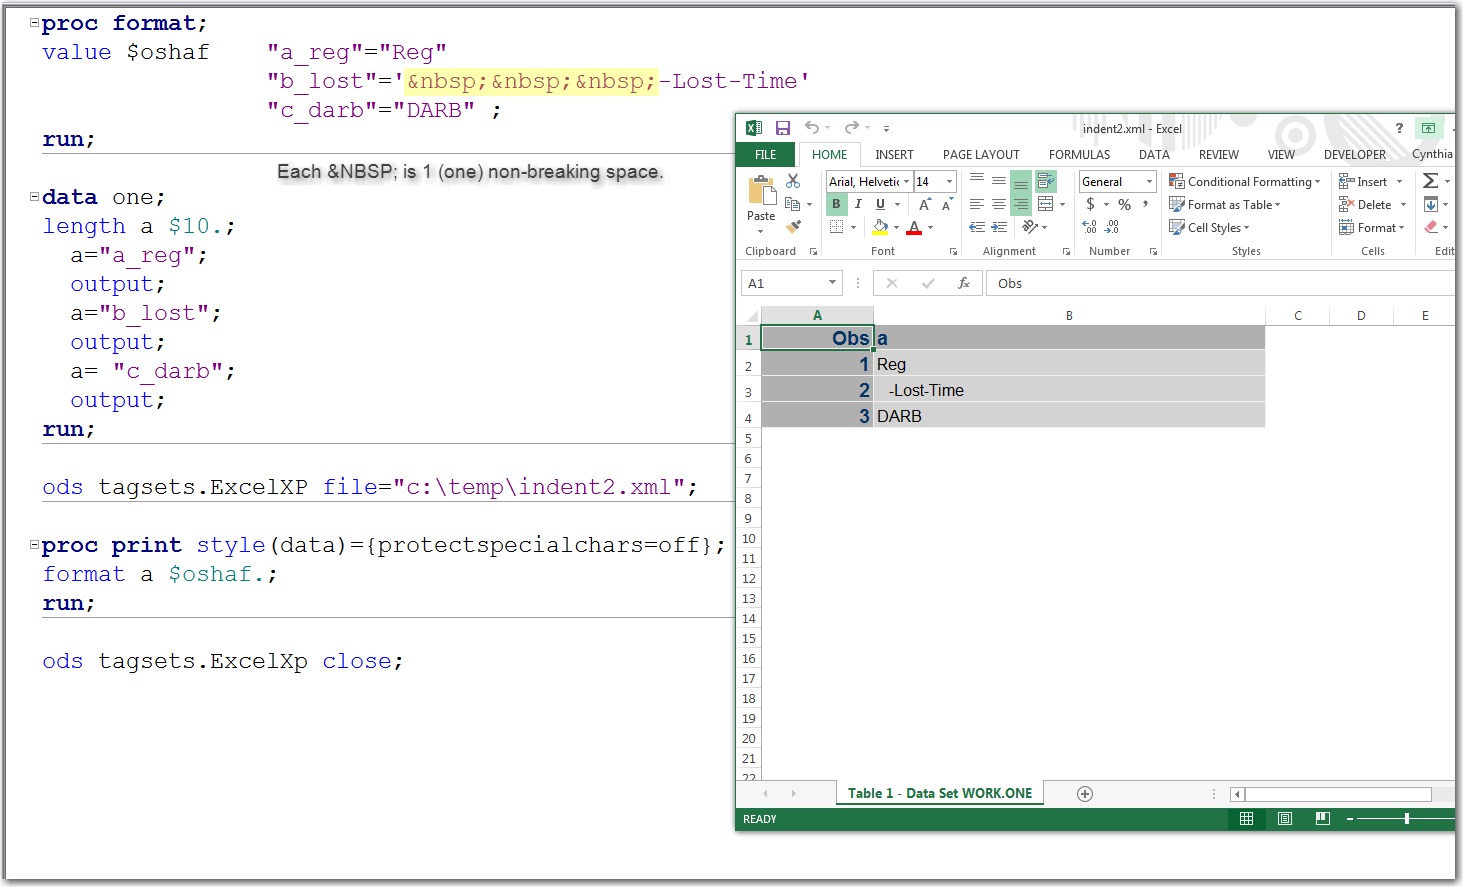Click the AutoSum icon
The image size is (1463, 887).
point(1432,180)
